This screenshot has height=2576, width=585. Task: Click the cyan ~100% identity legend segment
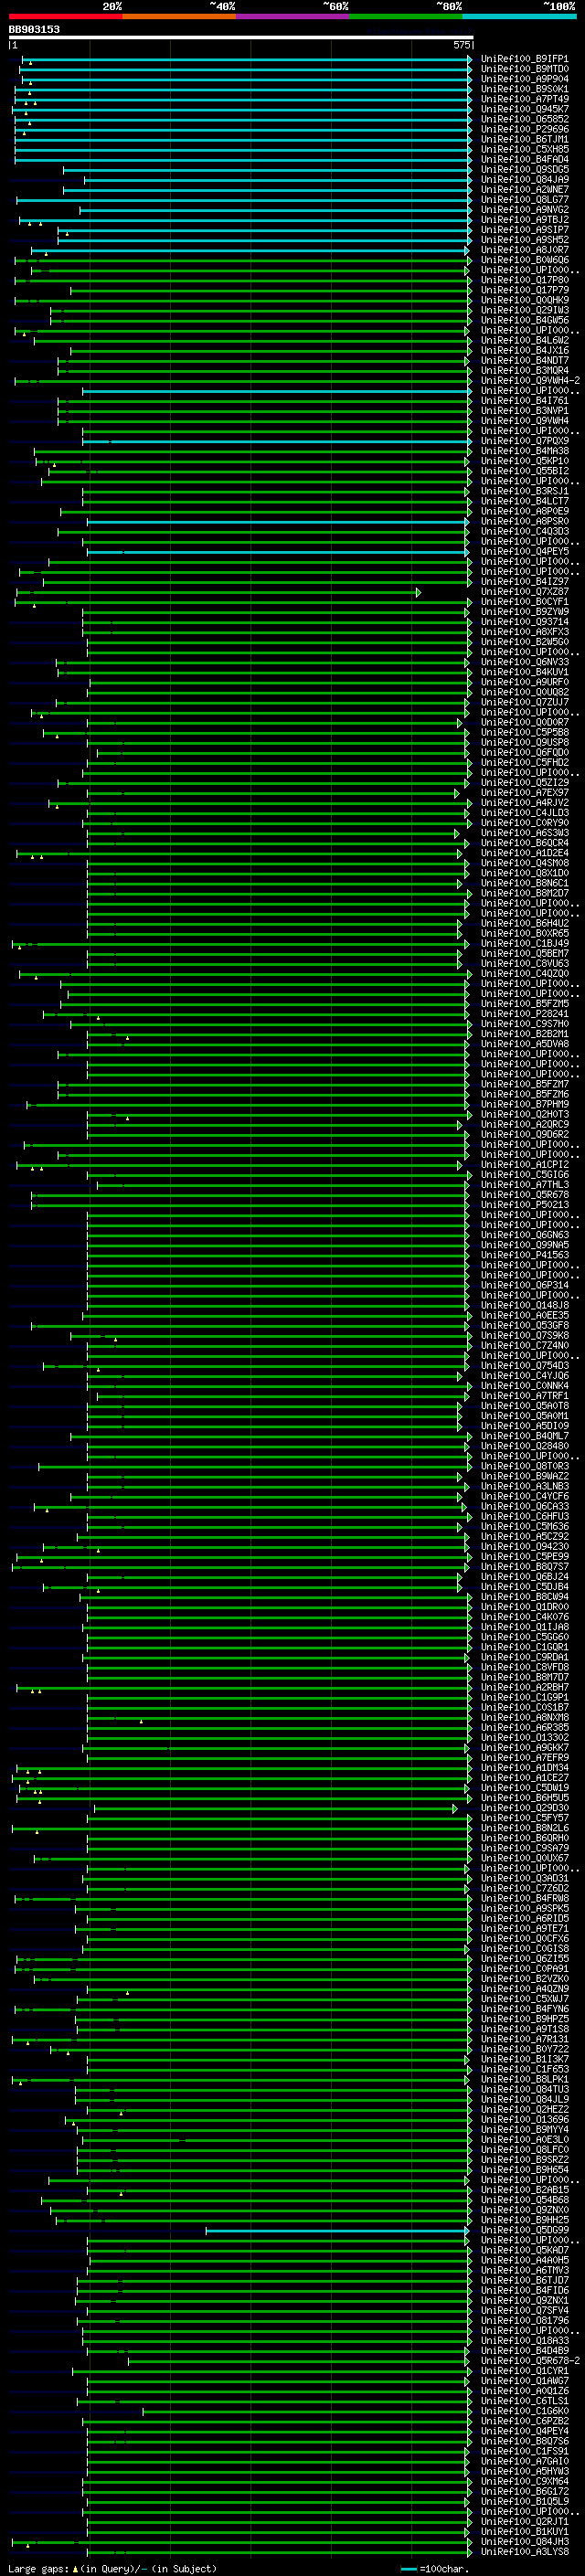(x=519, y=17)
